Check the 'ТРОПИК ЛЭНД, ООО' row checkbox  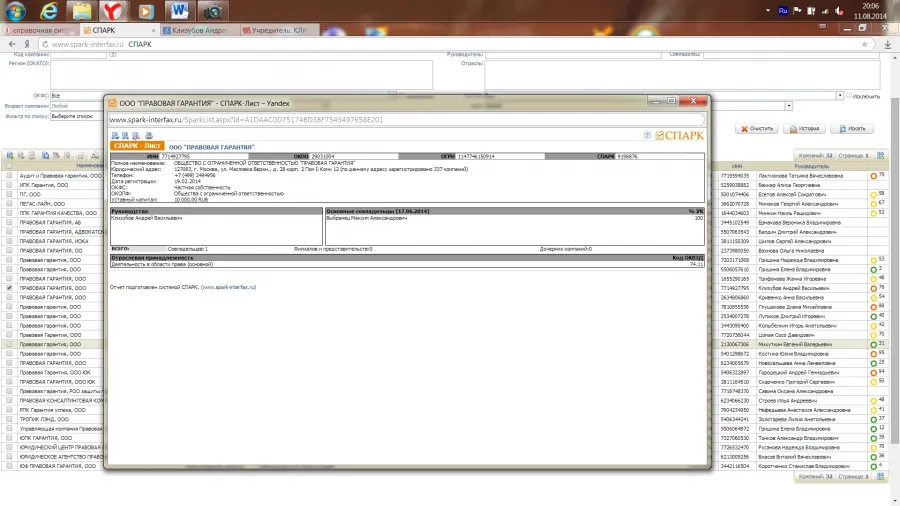pos(9,419)
